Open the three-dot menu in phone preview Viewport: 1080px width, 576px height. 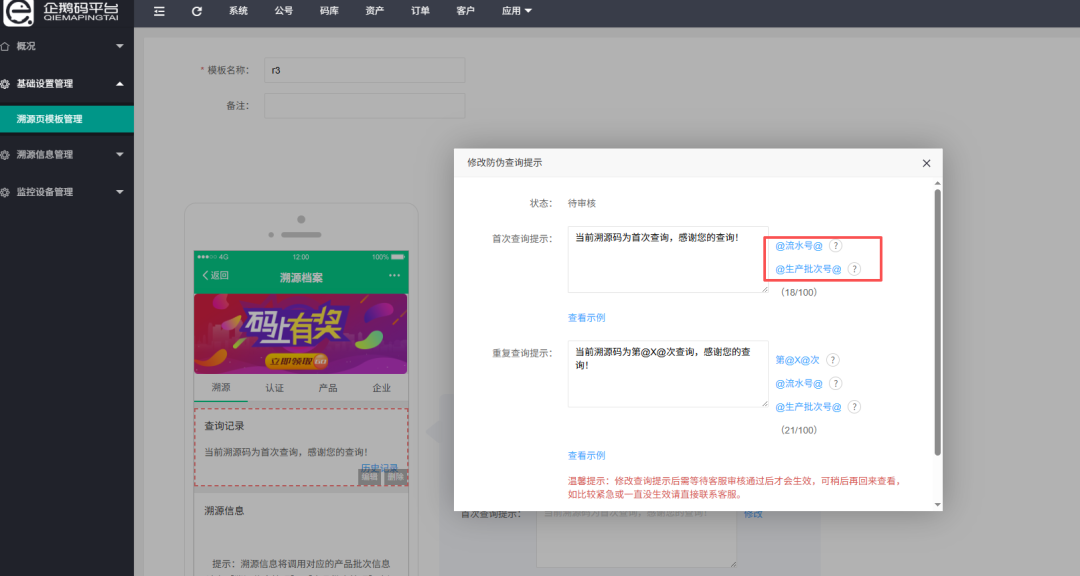point(394,276)
